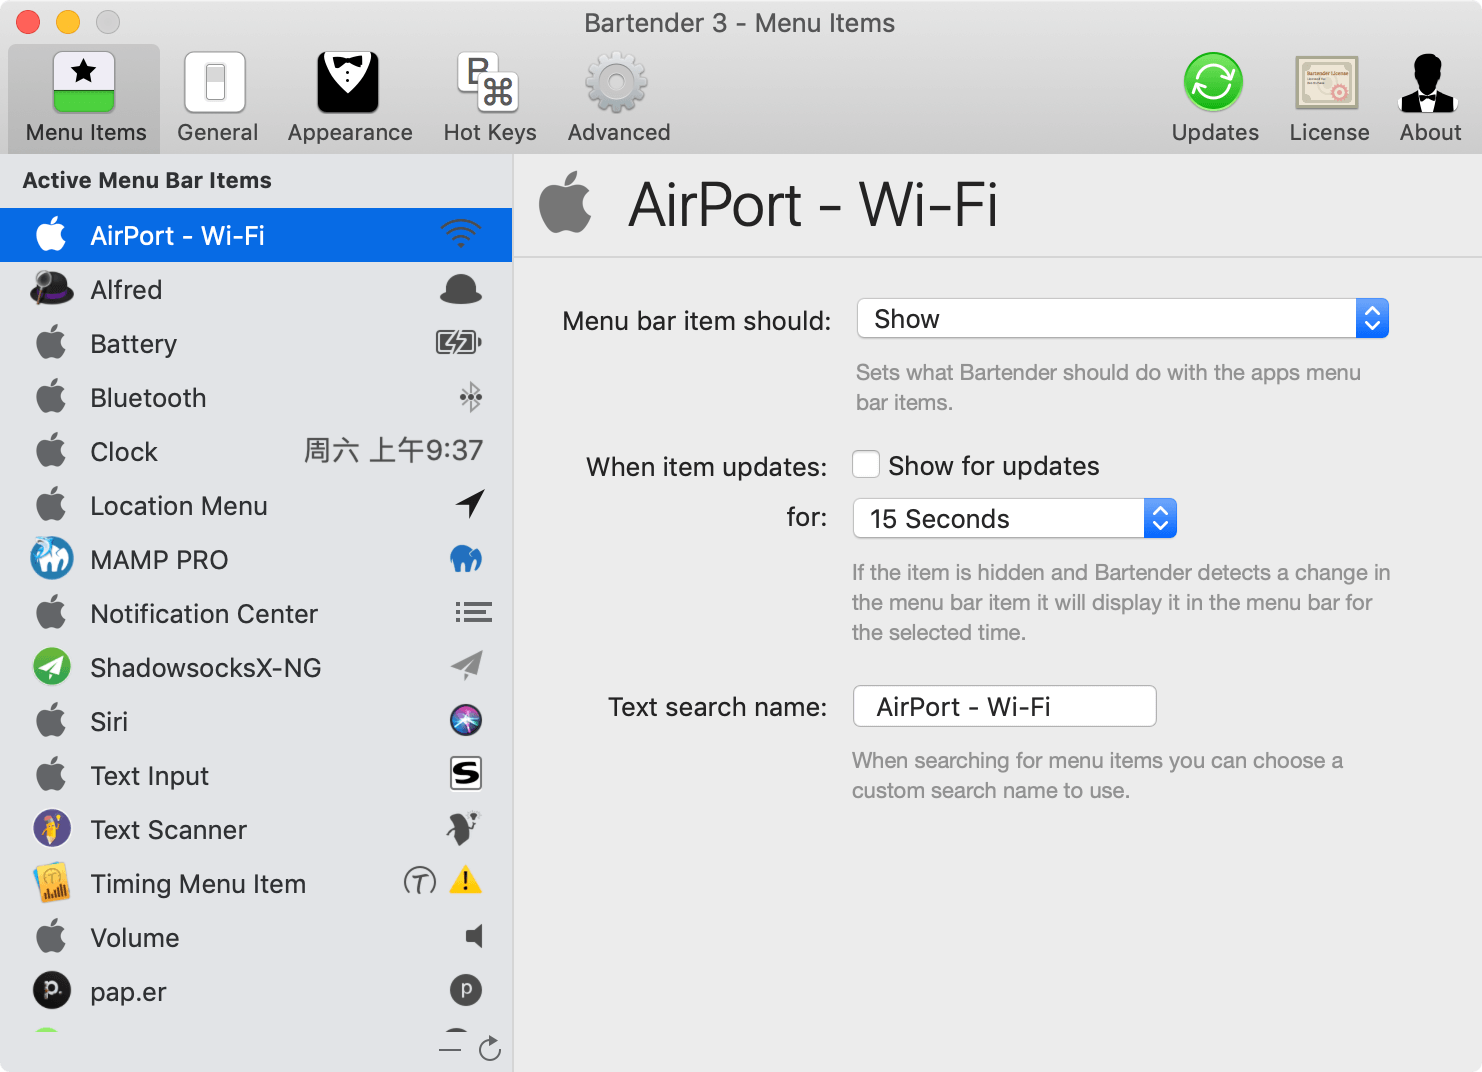
Task: Click the Alfred app icon at row start
Action: 52,288
